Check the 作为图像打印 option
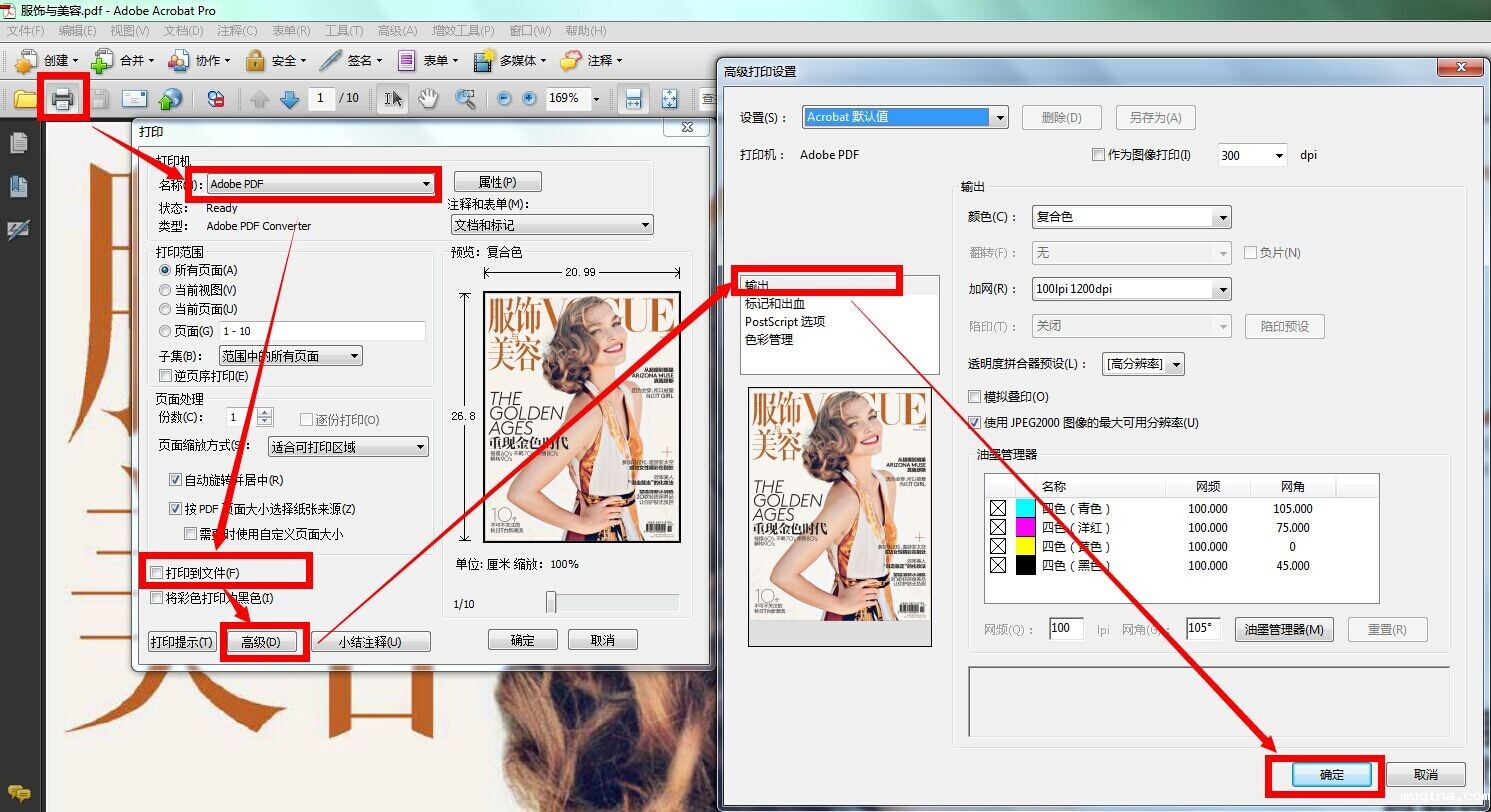 click(1099, 155)
